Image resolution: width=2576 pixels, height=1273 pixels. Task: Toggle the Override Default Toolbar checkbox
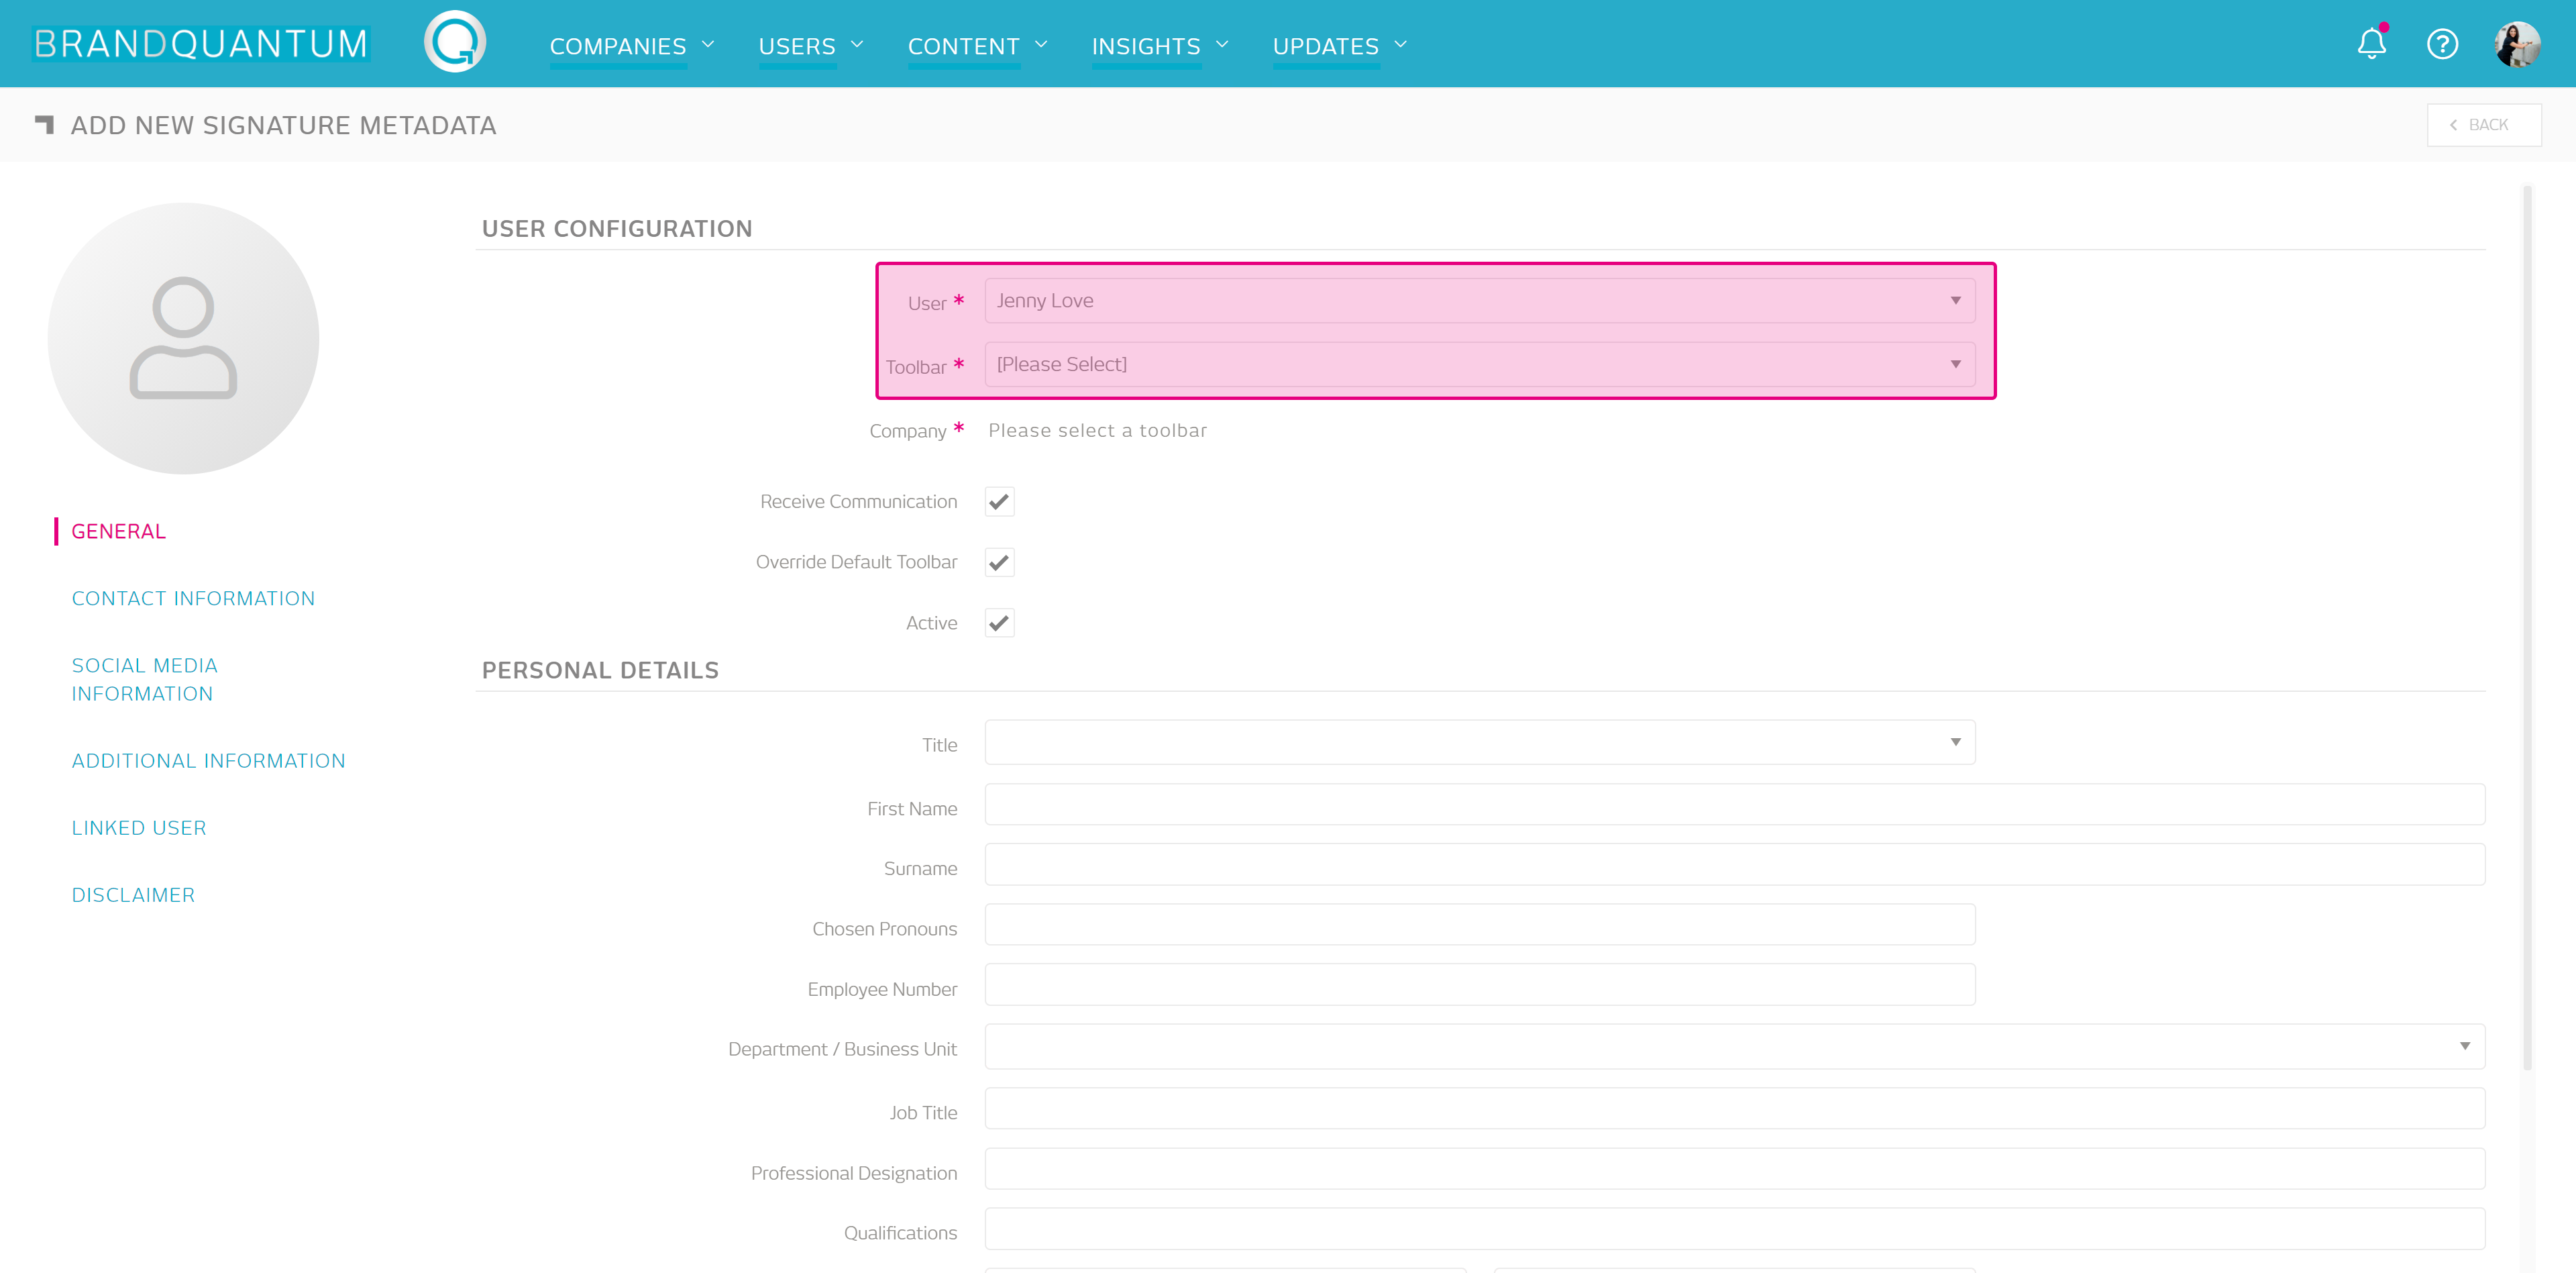999,562
